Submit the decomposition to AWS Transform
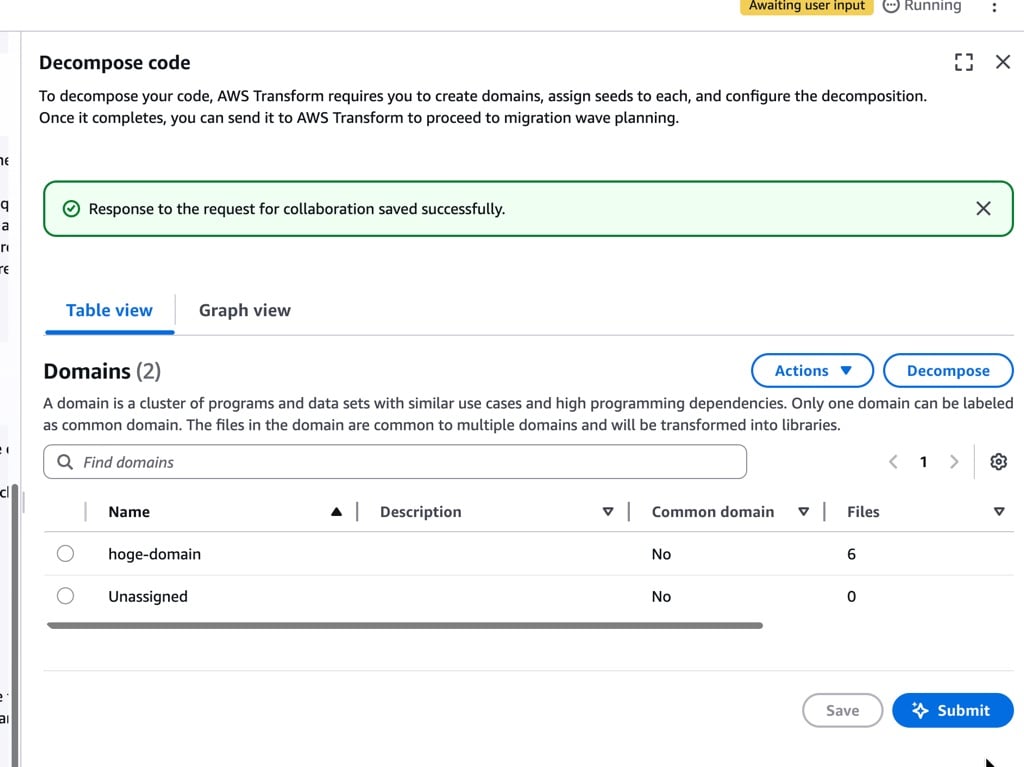 click(952, 710)
